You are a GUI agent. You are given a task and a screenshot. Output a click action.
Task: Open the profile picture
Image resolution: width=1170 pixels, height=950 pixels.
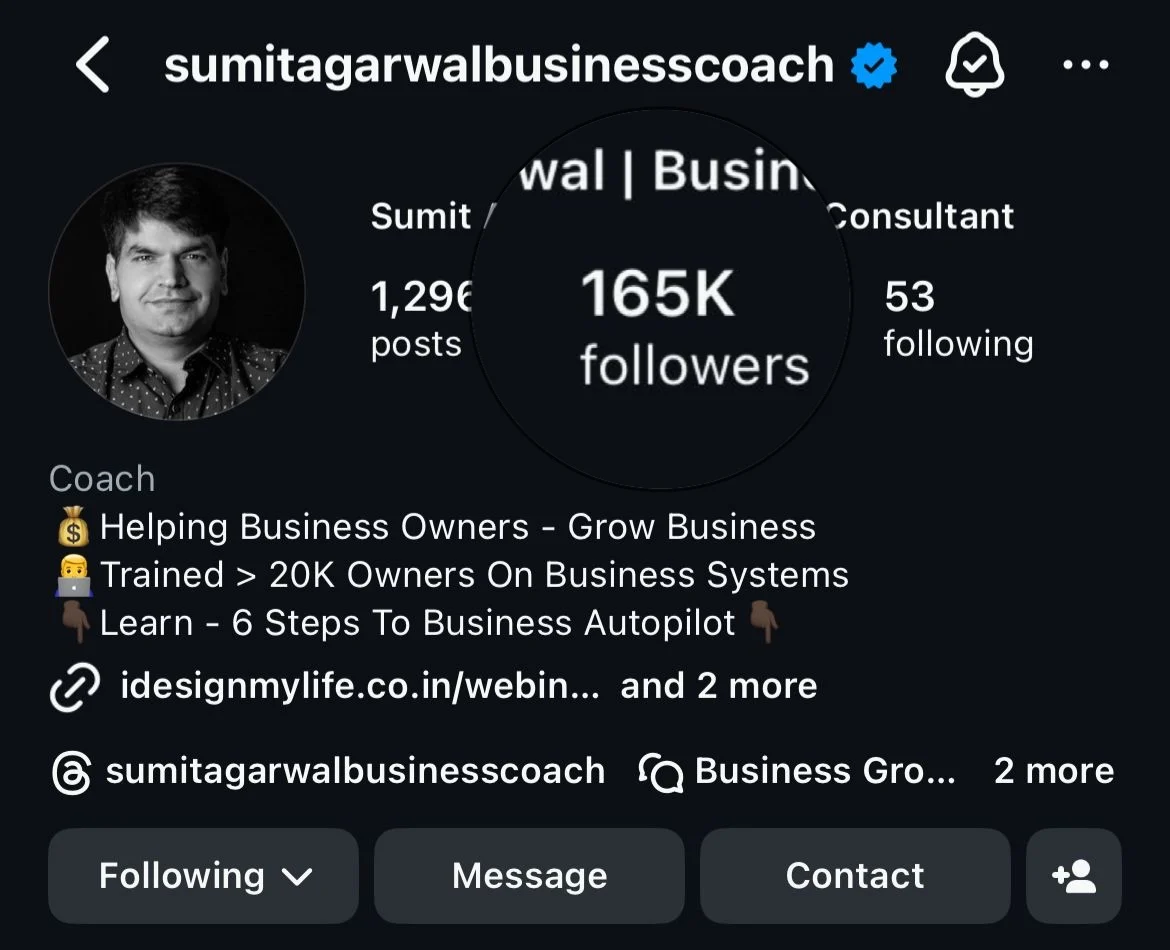[177, 290]
